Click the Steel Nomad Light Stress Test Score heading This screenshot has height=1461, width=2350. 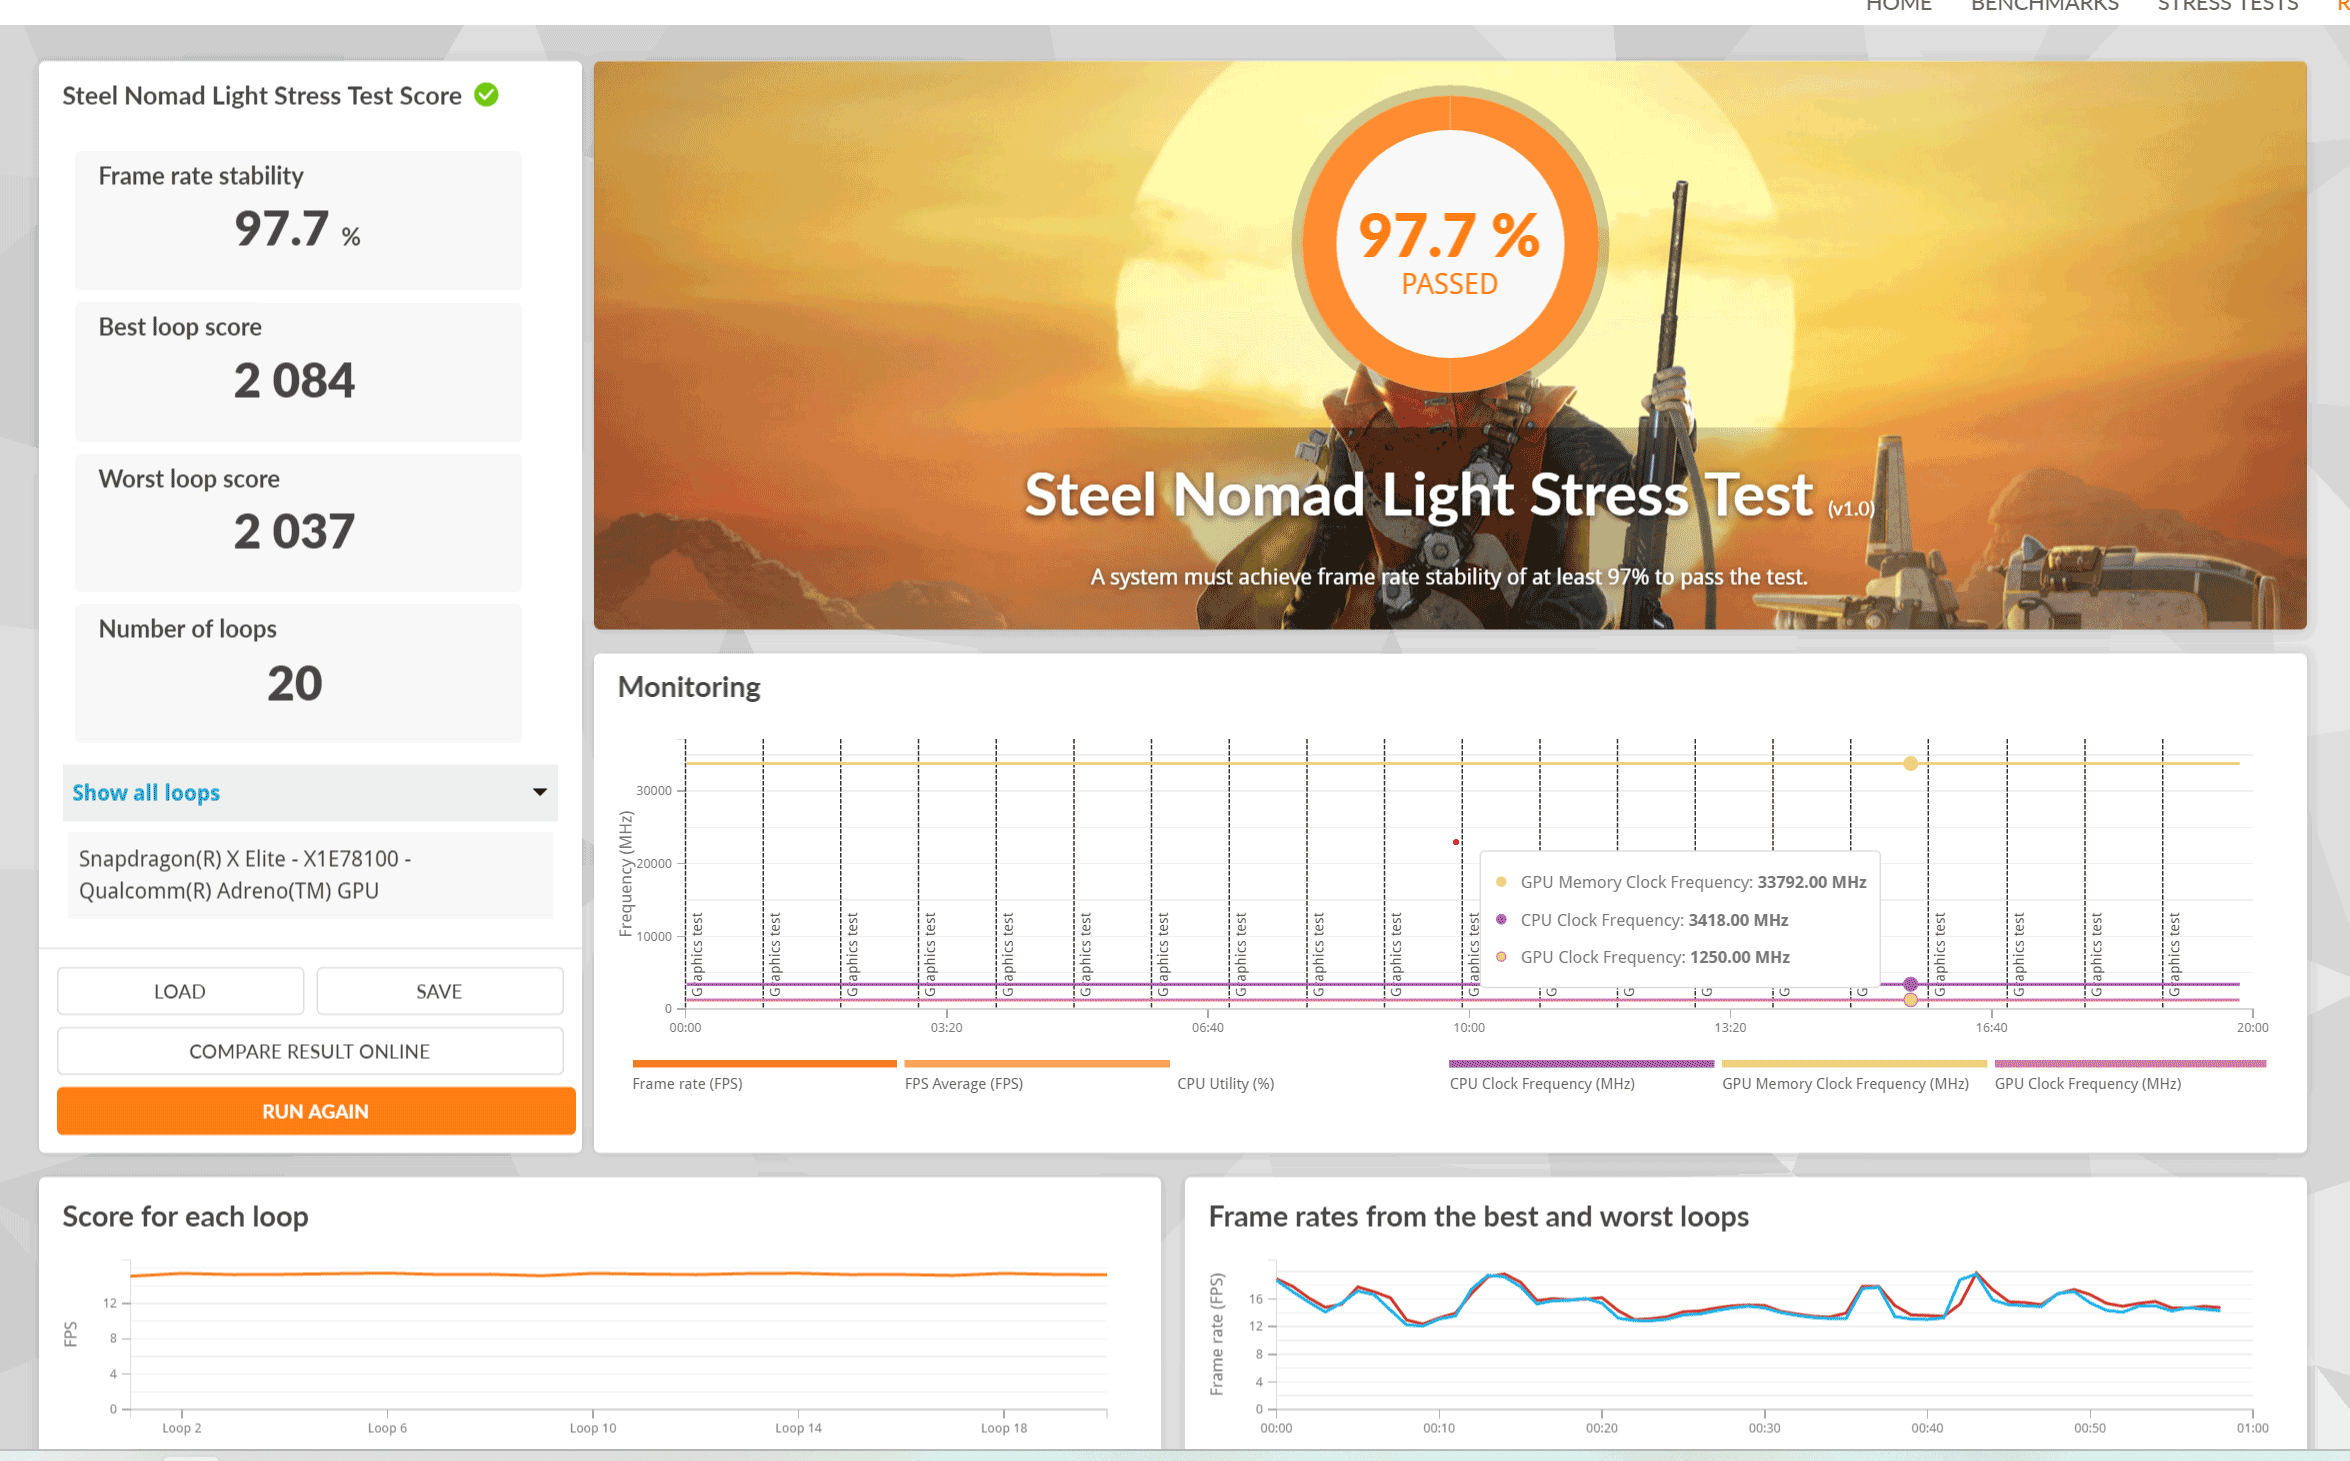262,96
